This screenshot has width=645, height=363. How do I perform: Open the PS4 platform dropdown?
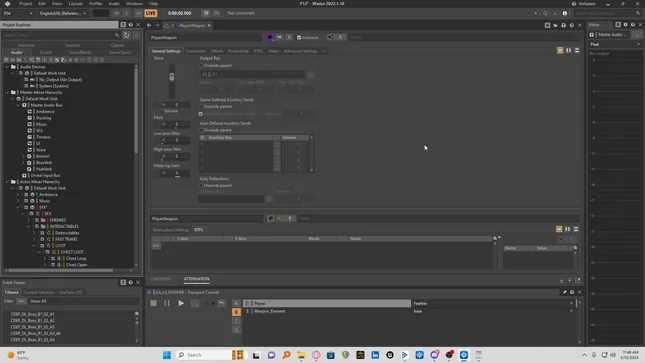[x=18, y=13]
